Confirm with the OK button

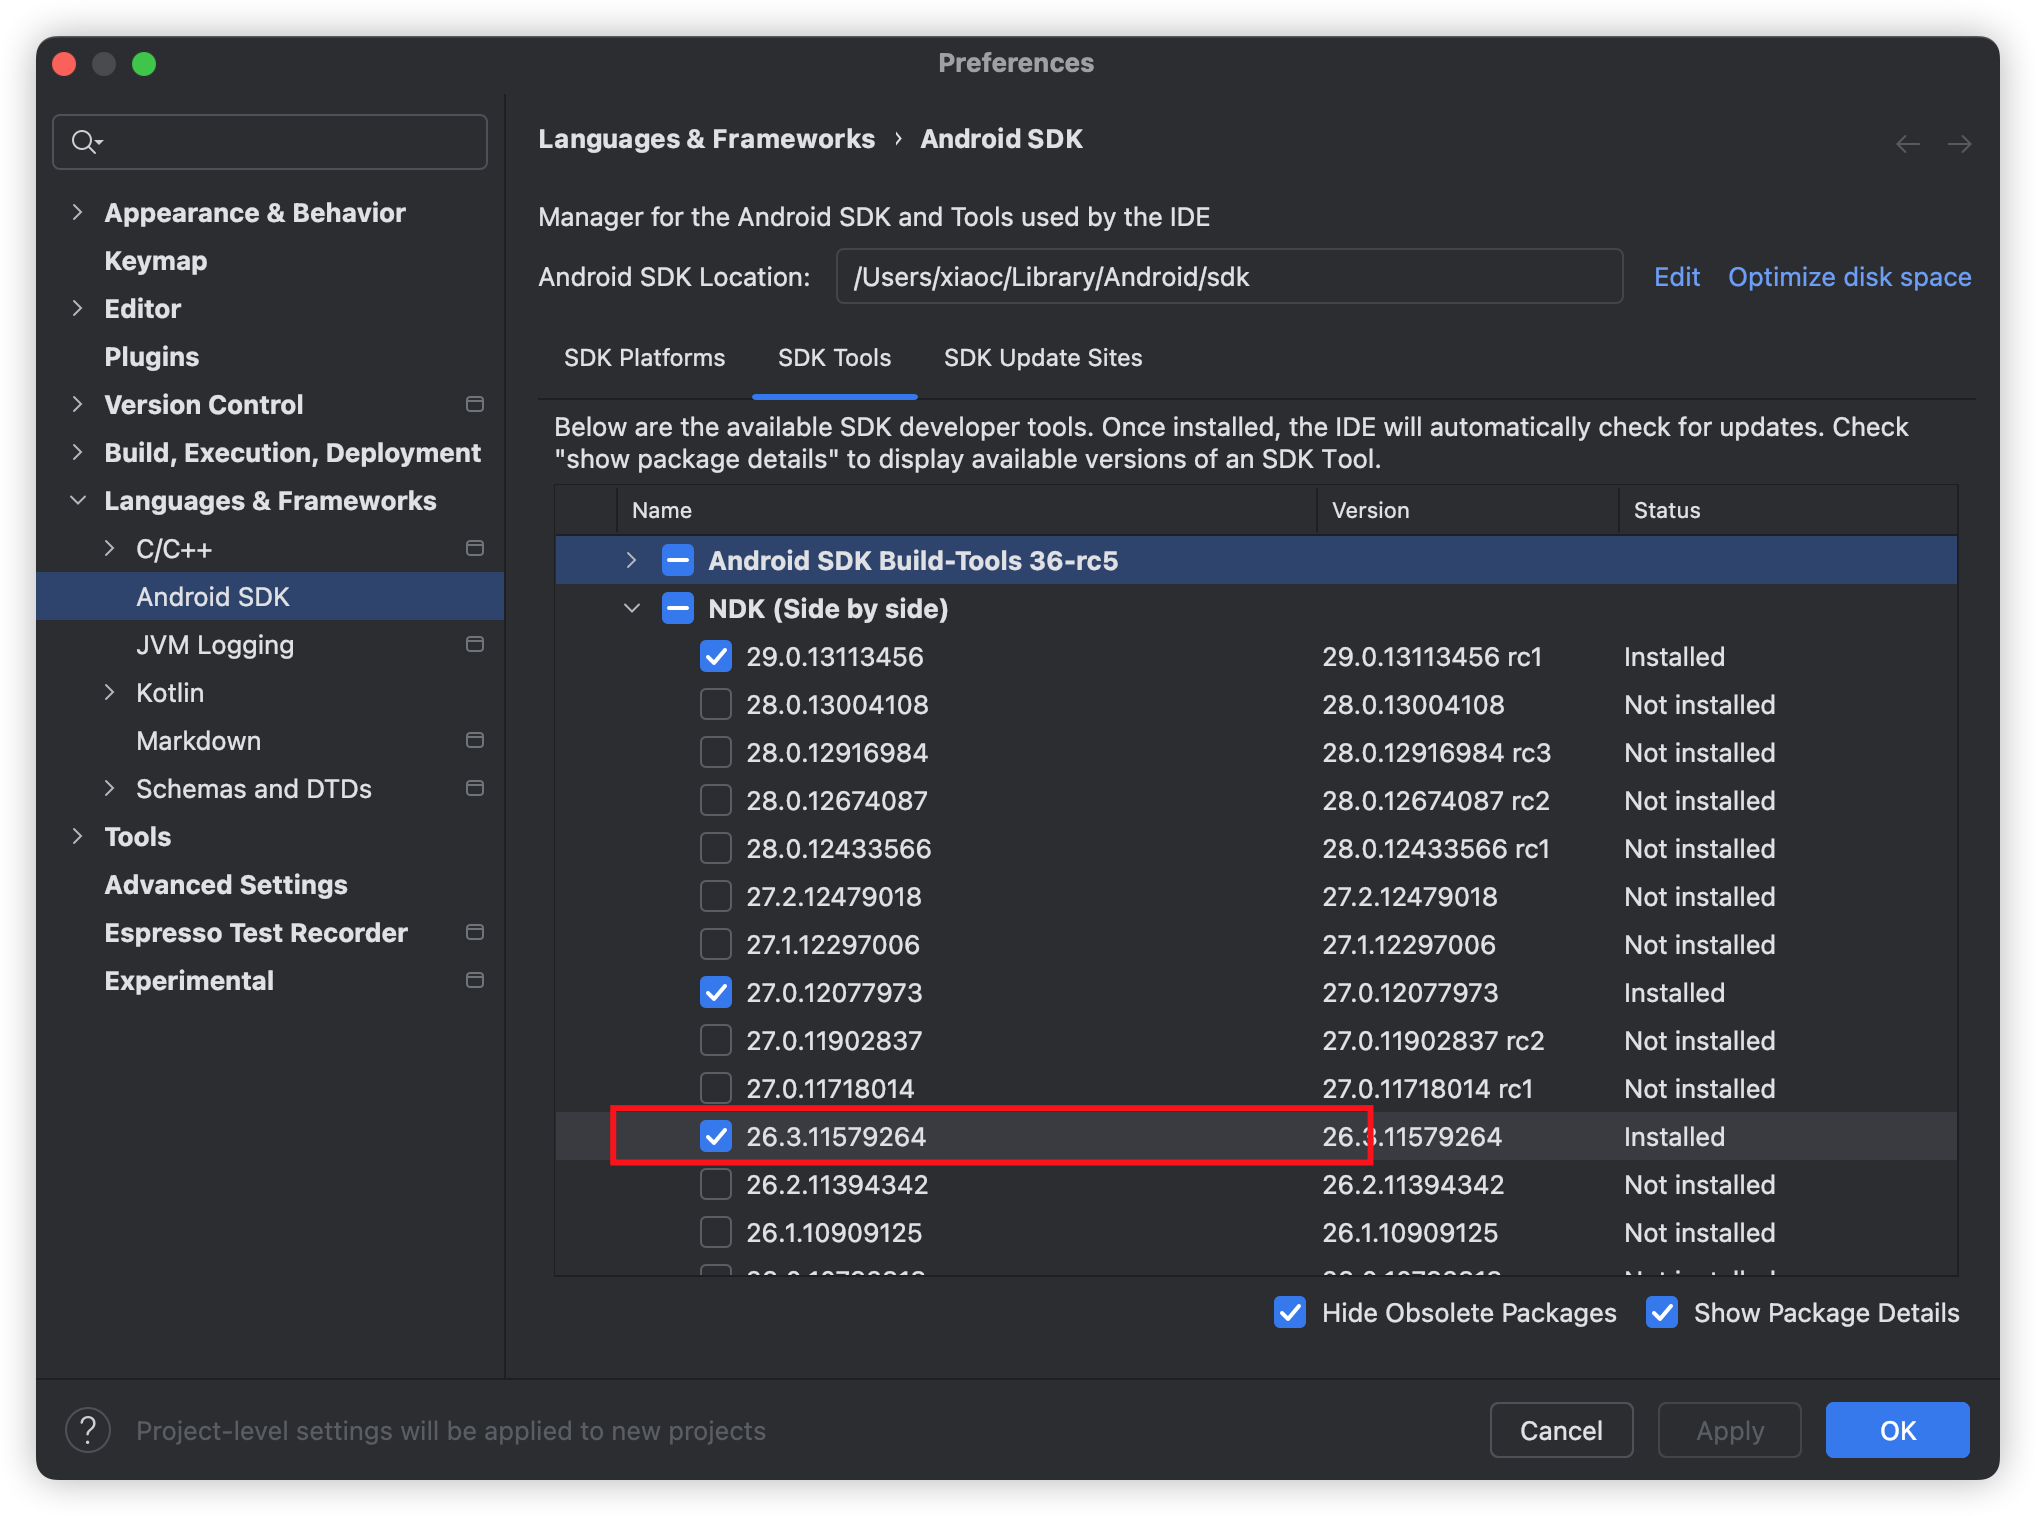click(1897, 1430)
